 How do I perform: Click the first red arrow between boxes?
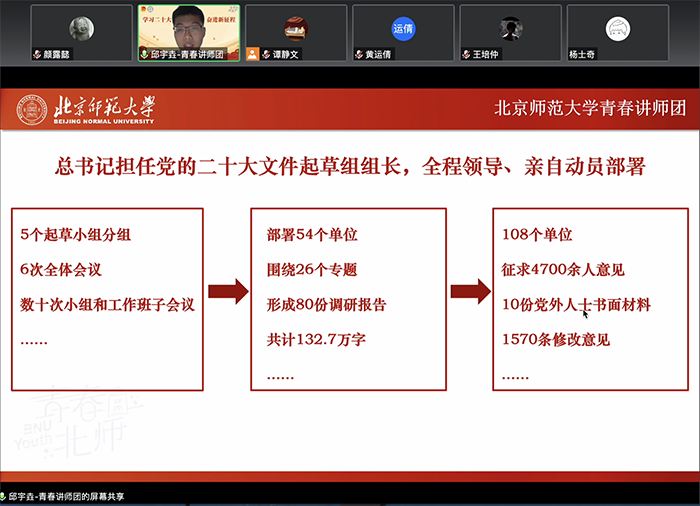[228, 292]
